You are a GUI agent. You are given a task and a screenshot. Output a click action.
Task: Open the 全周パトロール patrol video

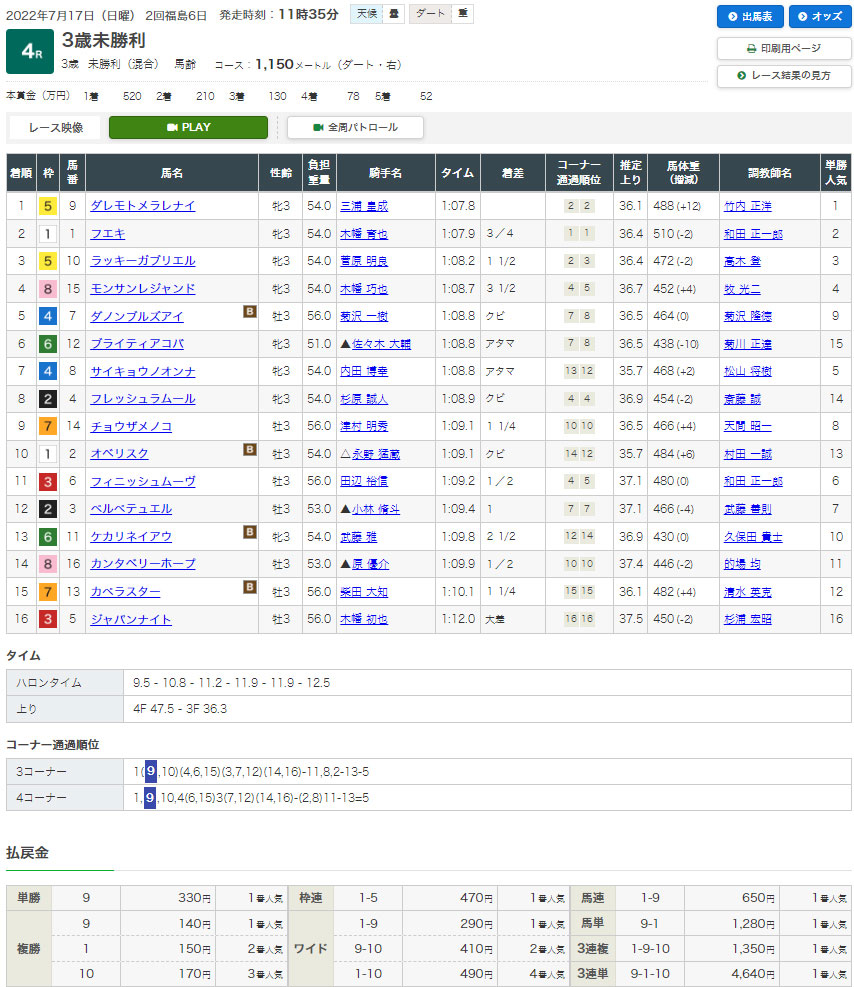[x=355, y=128]
